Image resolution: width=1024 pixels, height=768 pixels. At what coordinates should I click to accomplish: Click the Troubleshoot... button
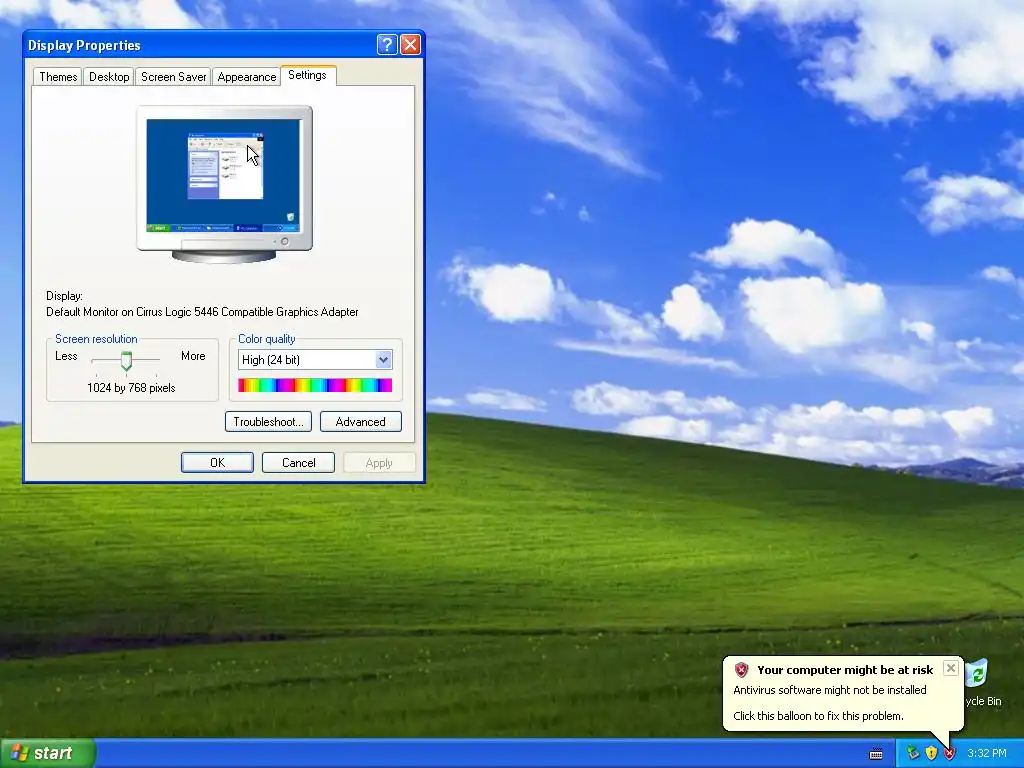[x=268, y=422]
